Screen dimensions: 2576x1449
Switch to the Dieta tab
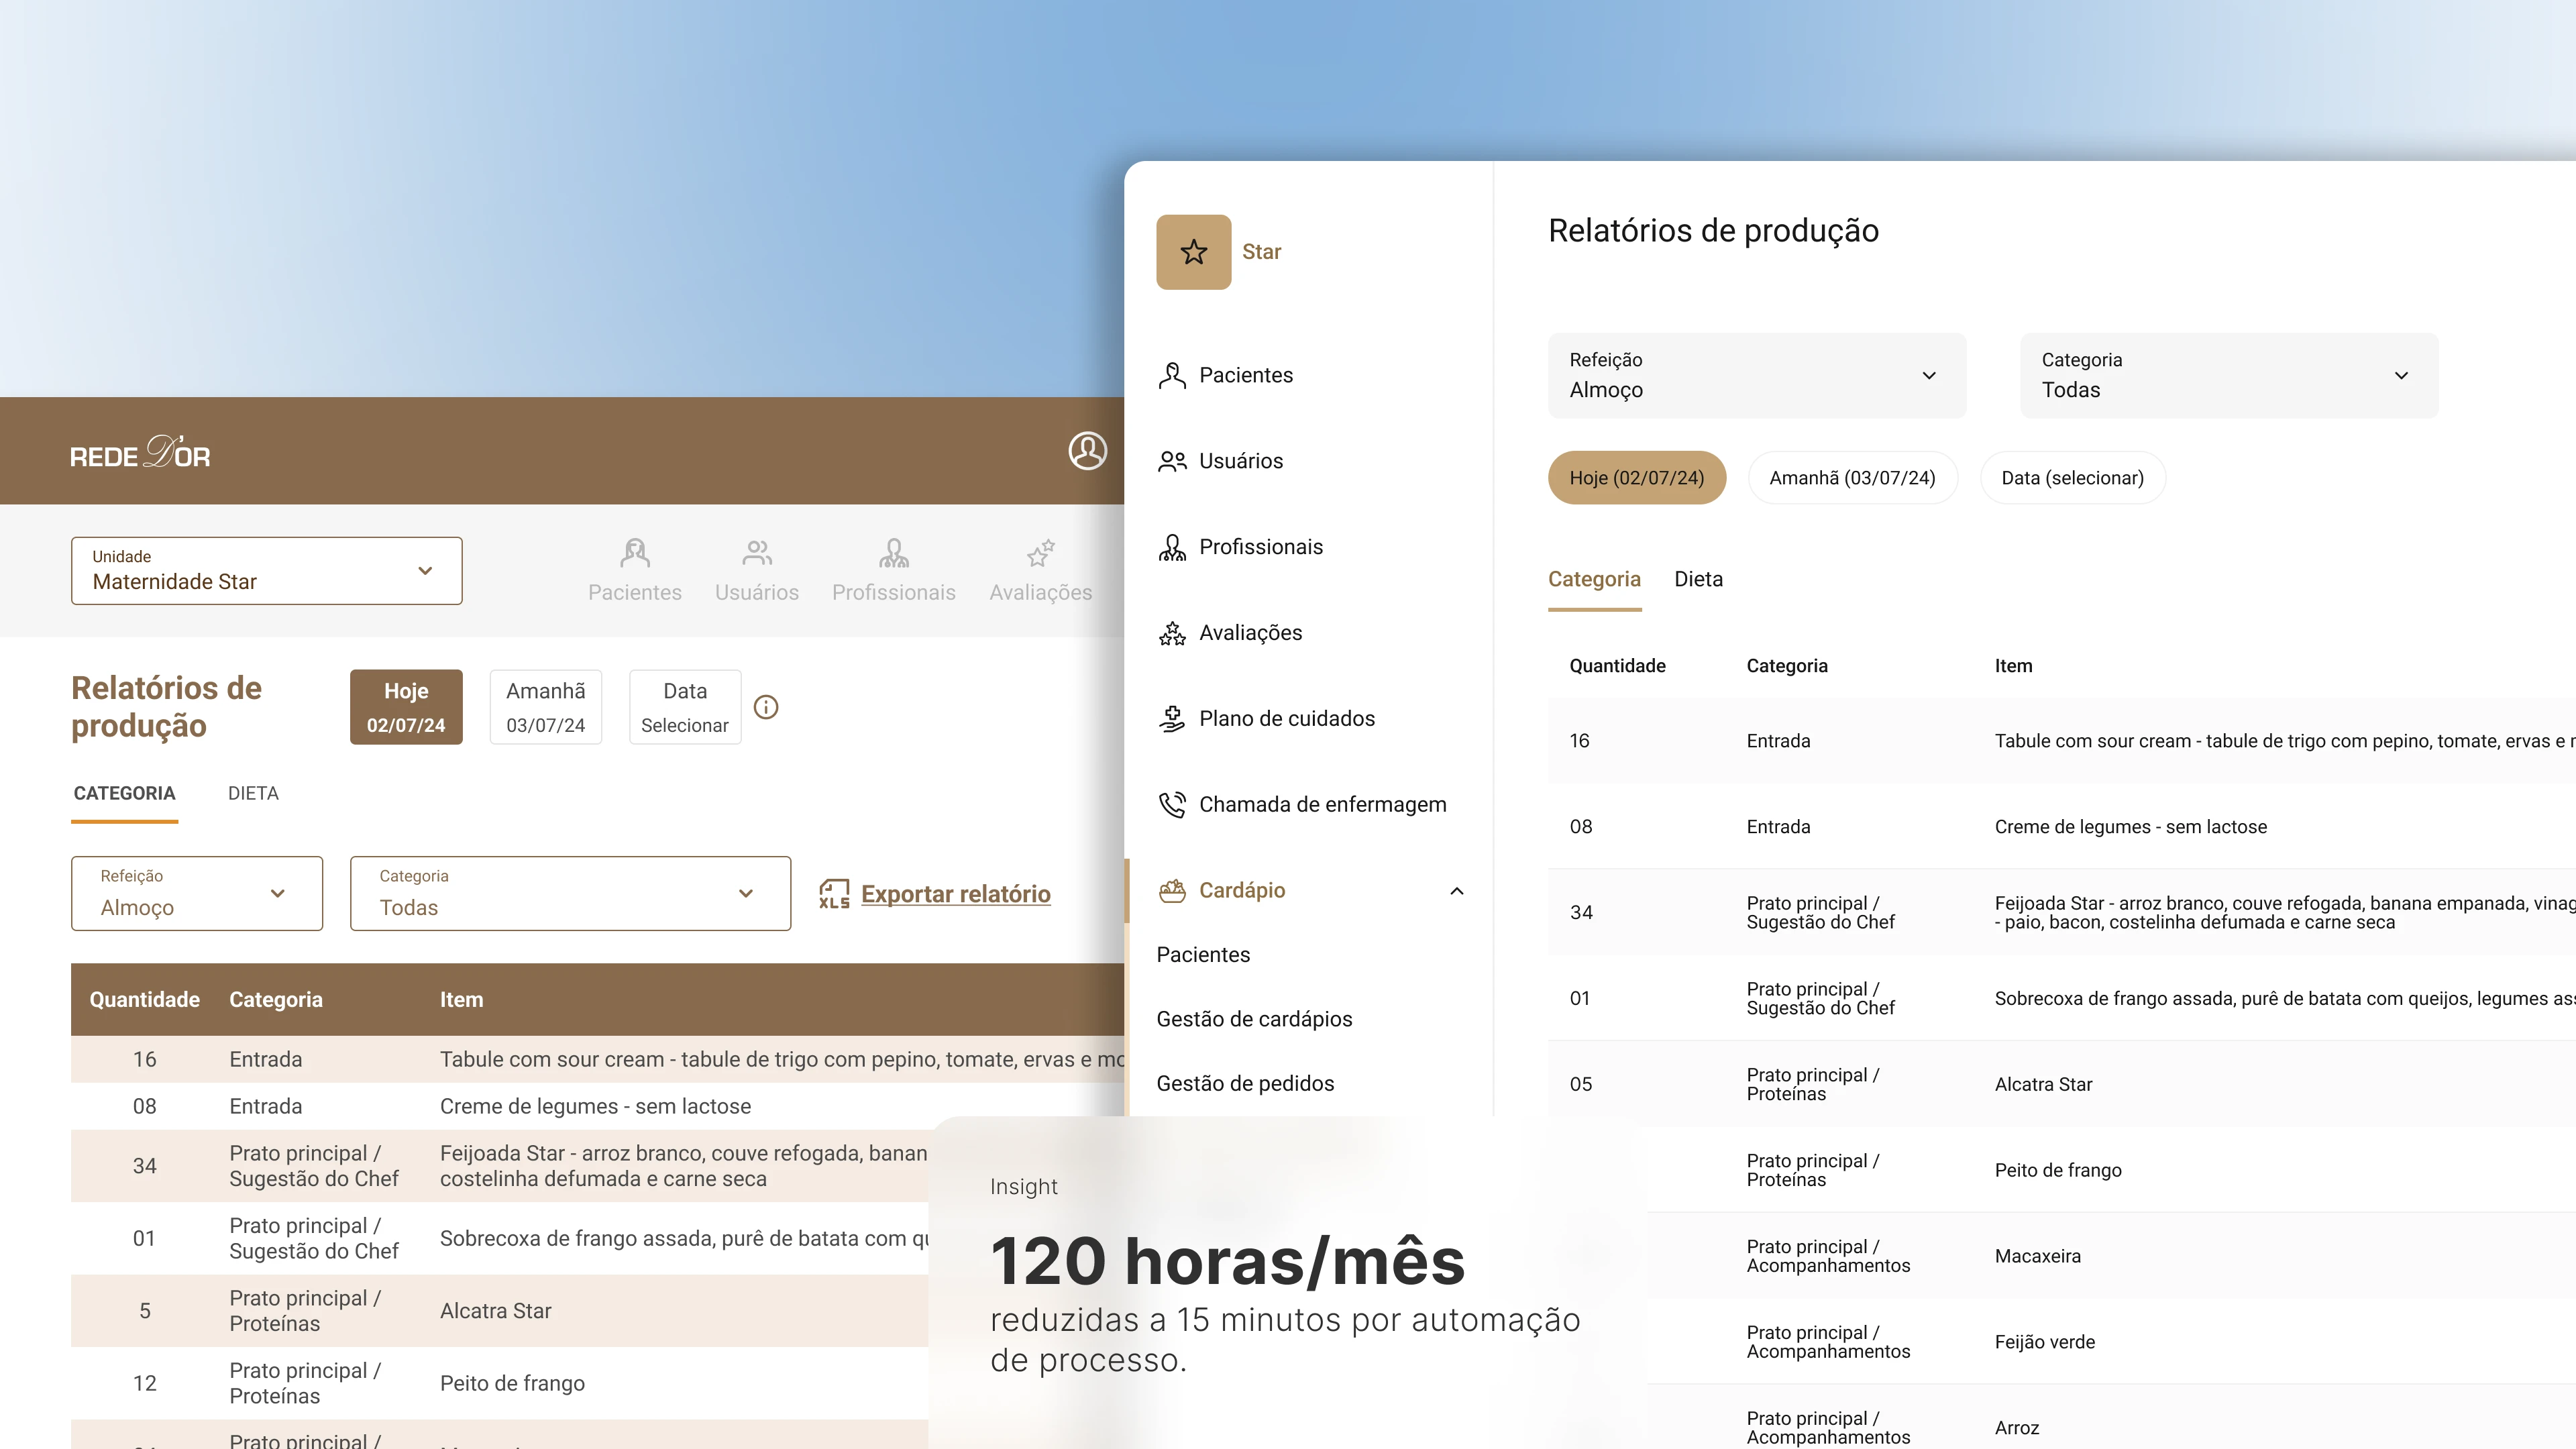click(x=1698, y=579)
